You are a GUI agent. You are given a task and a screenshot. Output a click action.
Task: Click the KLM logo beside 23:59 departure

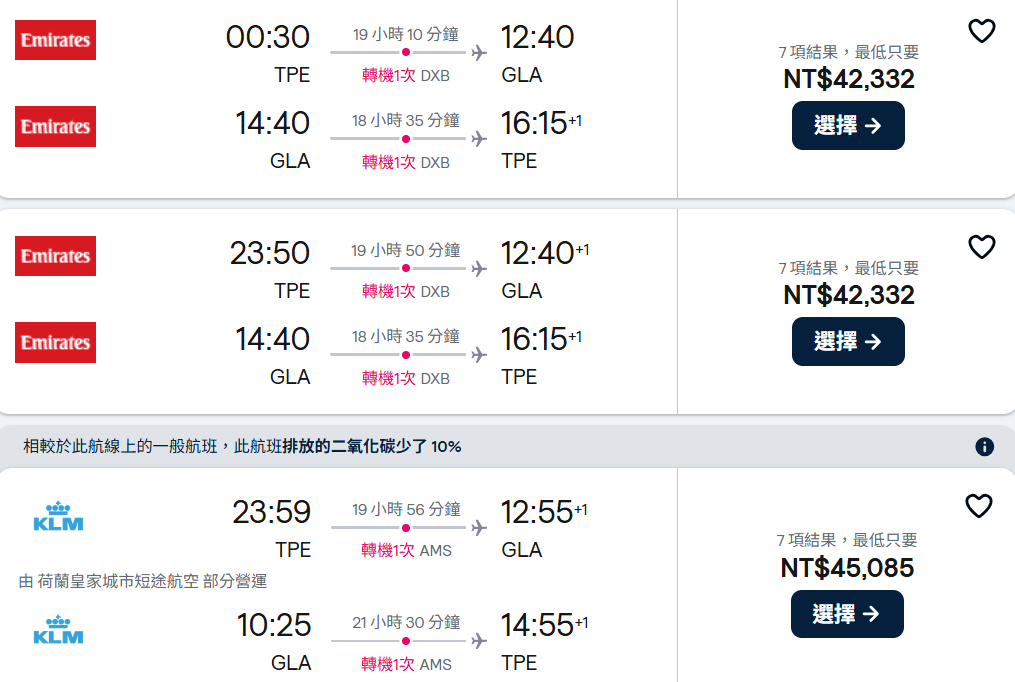coord(58,516)
